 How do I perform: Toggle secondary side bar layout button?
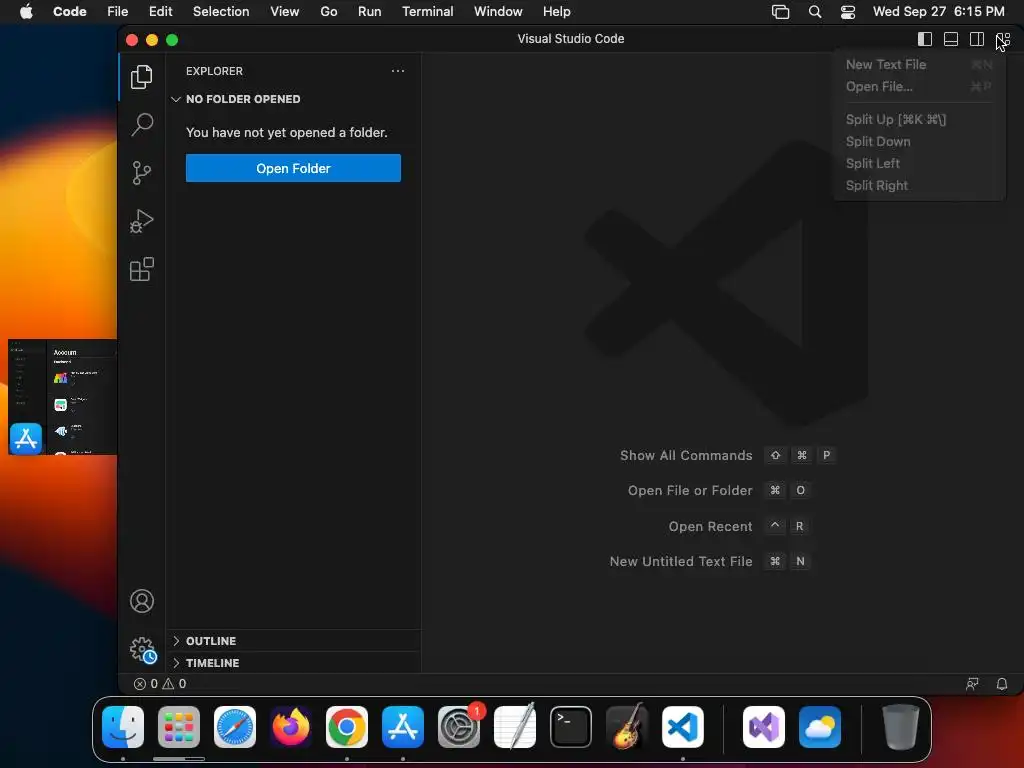tap(977, 39)
